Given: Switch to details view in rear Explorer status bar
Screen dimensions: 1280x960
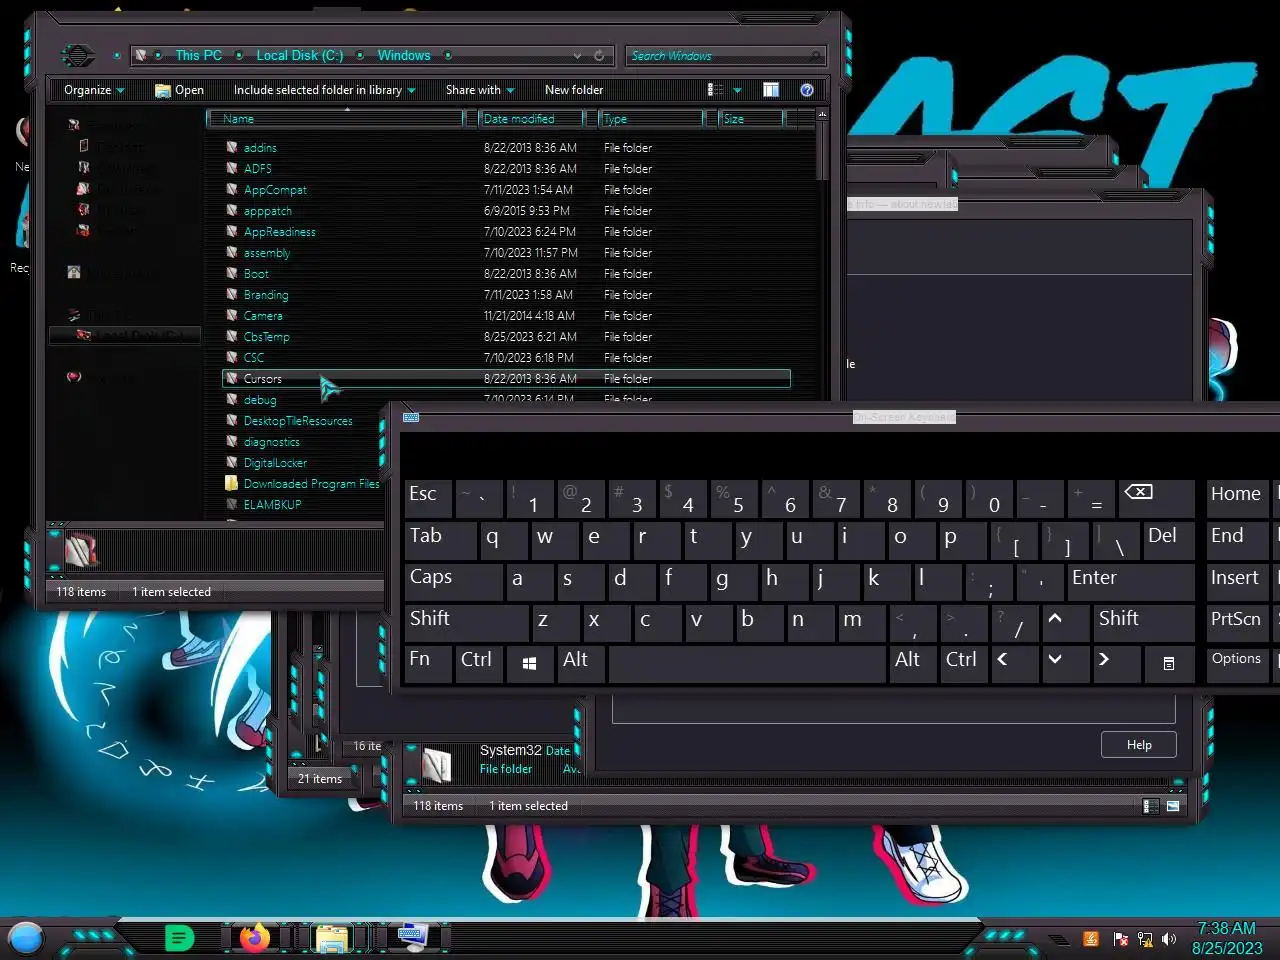Looking at the screenshot, I should (1151, 806).
